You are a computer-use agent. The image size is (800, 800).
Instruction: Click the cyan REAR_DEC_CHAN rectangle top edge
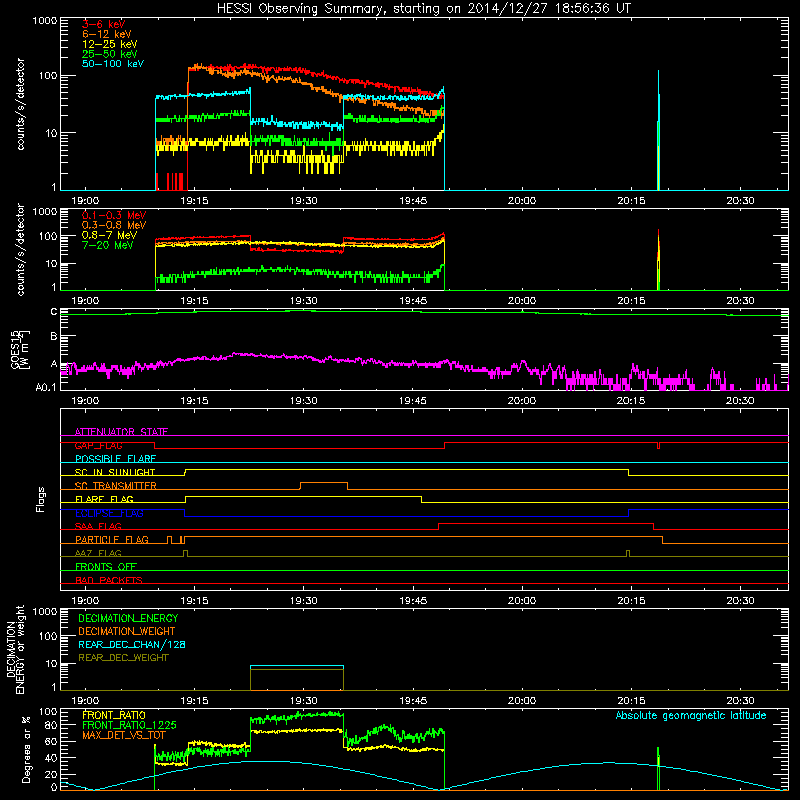point(297,666)
